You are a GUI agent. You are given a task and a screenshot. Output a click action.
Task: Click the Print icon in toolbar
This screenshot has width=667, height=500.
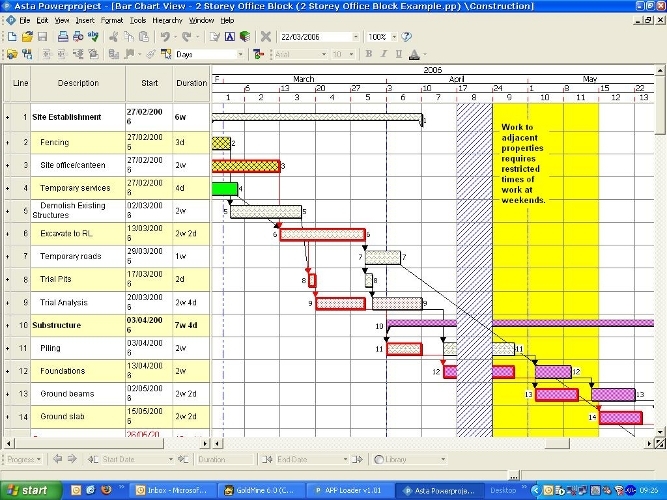63,37
